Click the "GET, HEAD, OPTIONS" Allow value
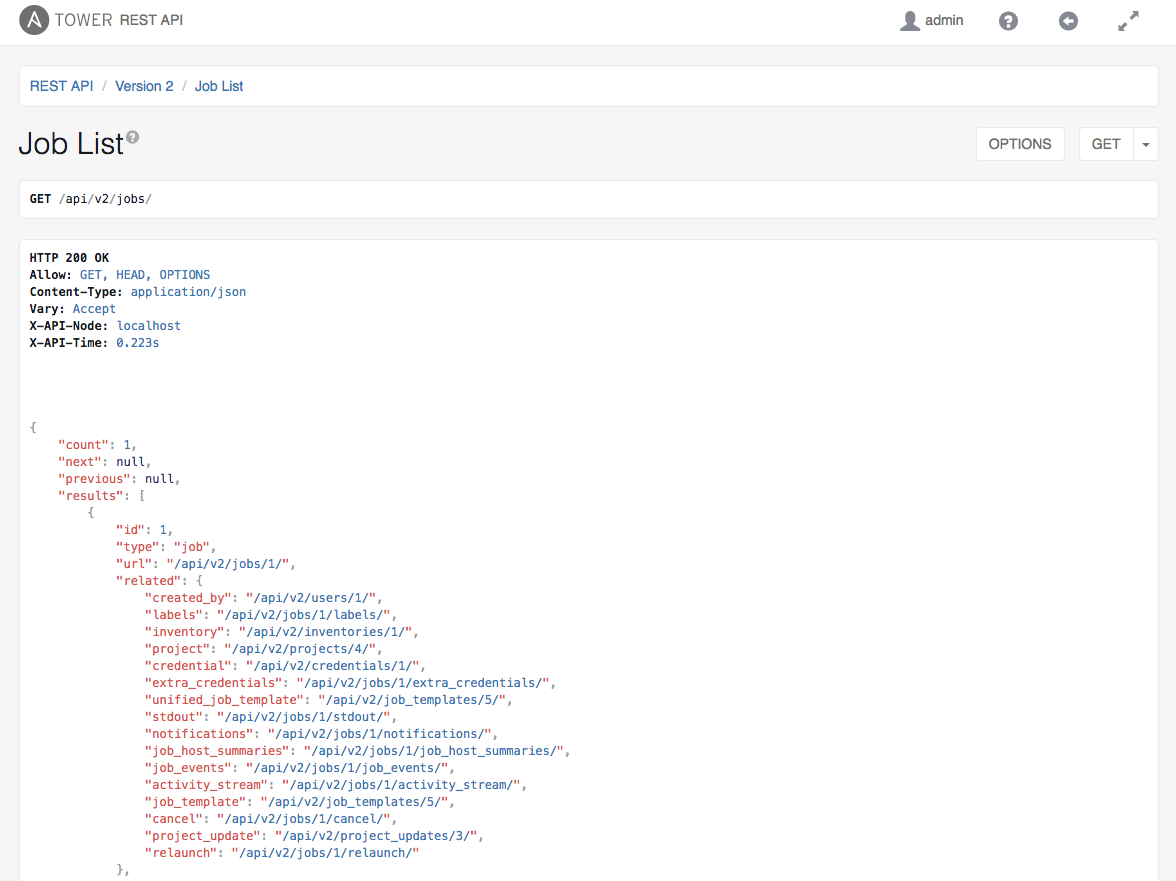Image resolution: width=1176 pixels, height=881 pixels. (x=145, y=275)
